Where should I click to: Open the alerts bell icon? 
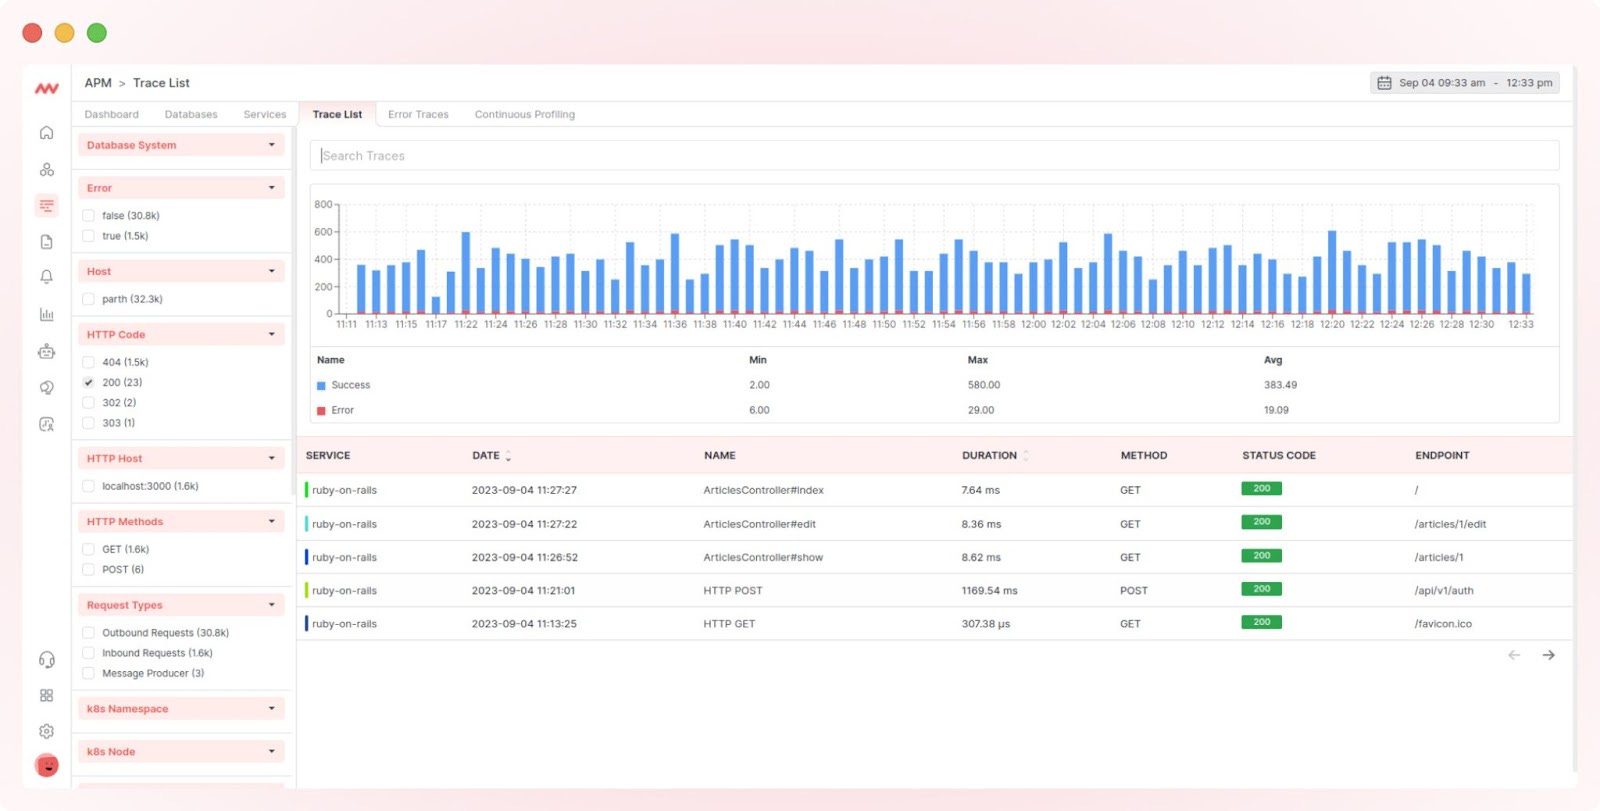pyautogui.click(x=46, y=277)
